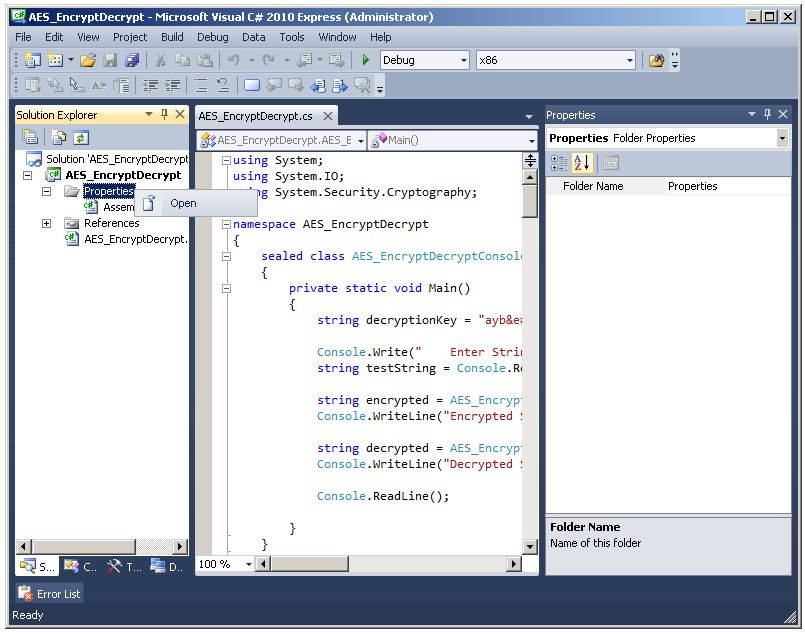Click the Alphabetical sort icon in Properties
The image size is (805, 634).
click(x=583, y=163)
